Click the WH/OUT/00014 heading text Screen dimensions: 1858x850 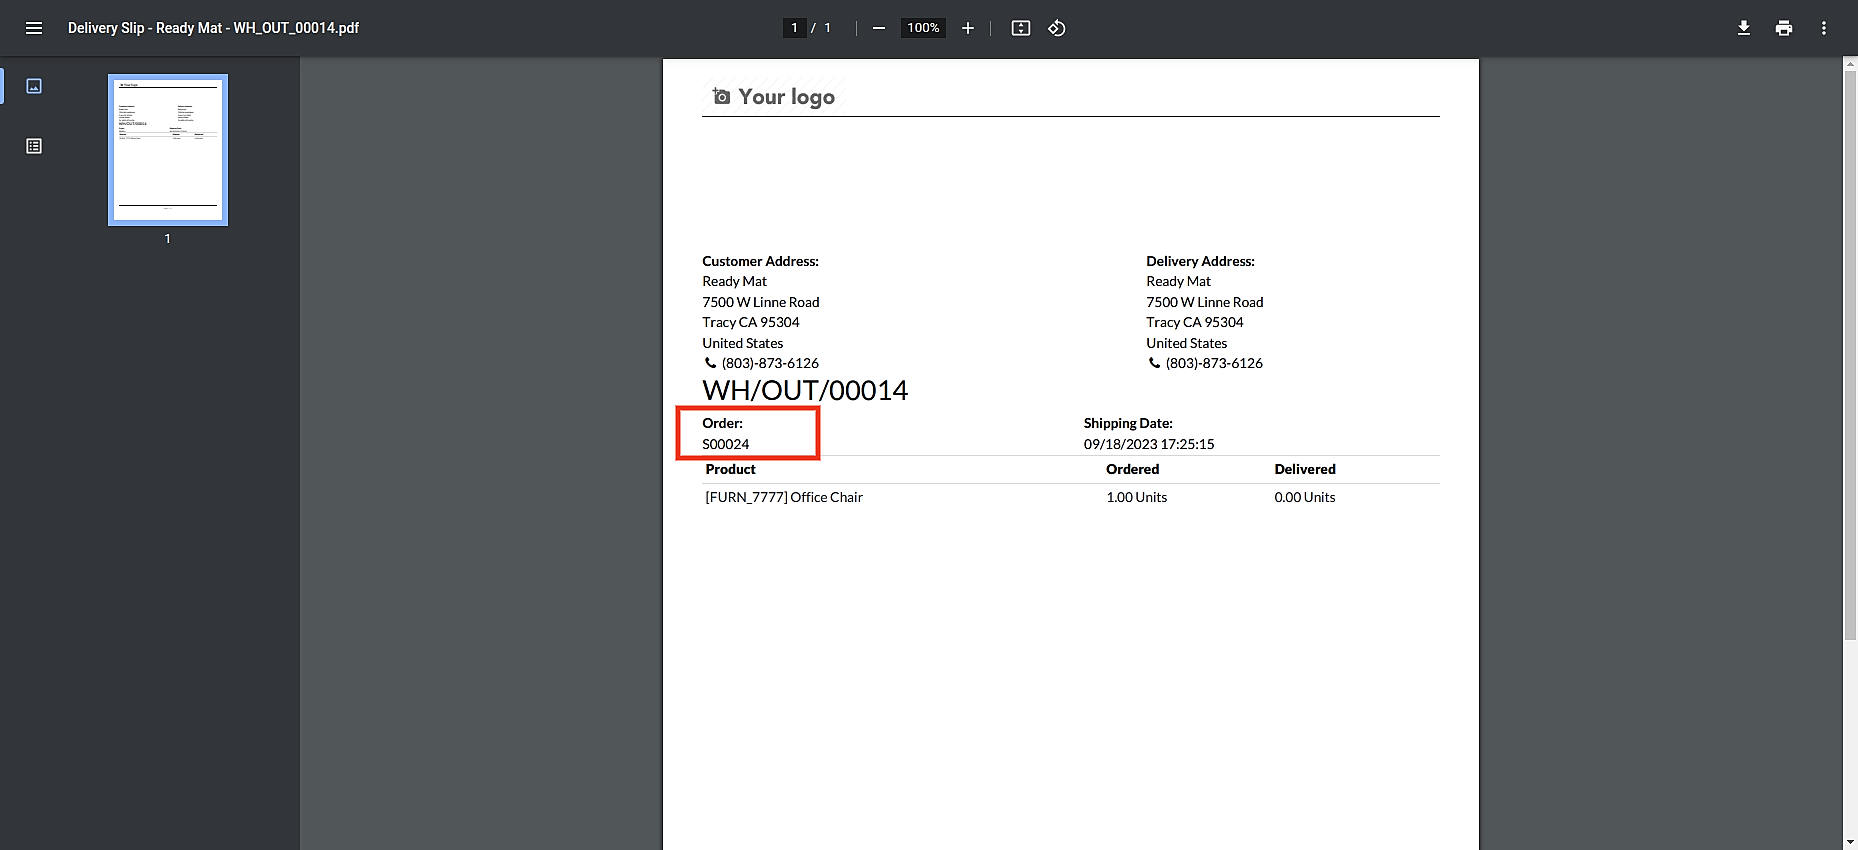(x=805, y=390)
